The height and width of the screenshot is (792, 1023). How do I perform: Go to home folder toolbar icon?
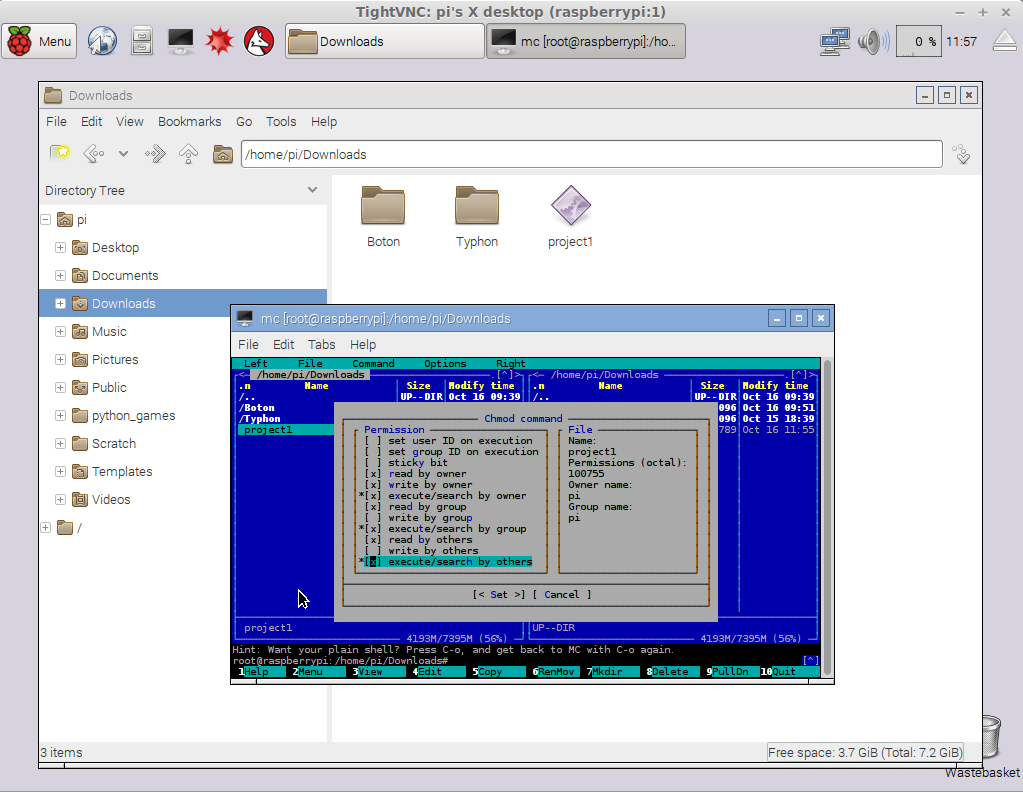pos(222,154)
